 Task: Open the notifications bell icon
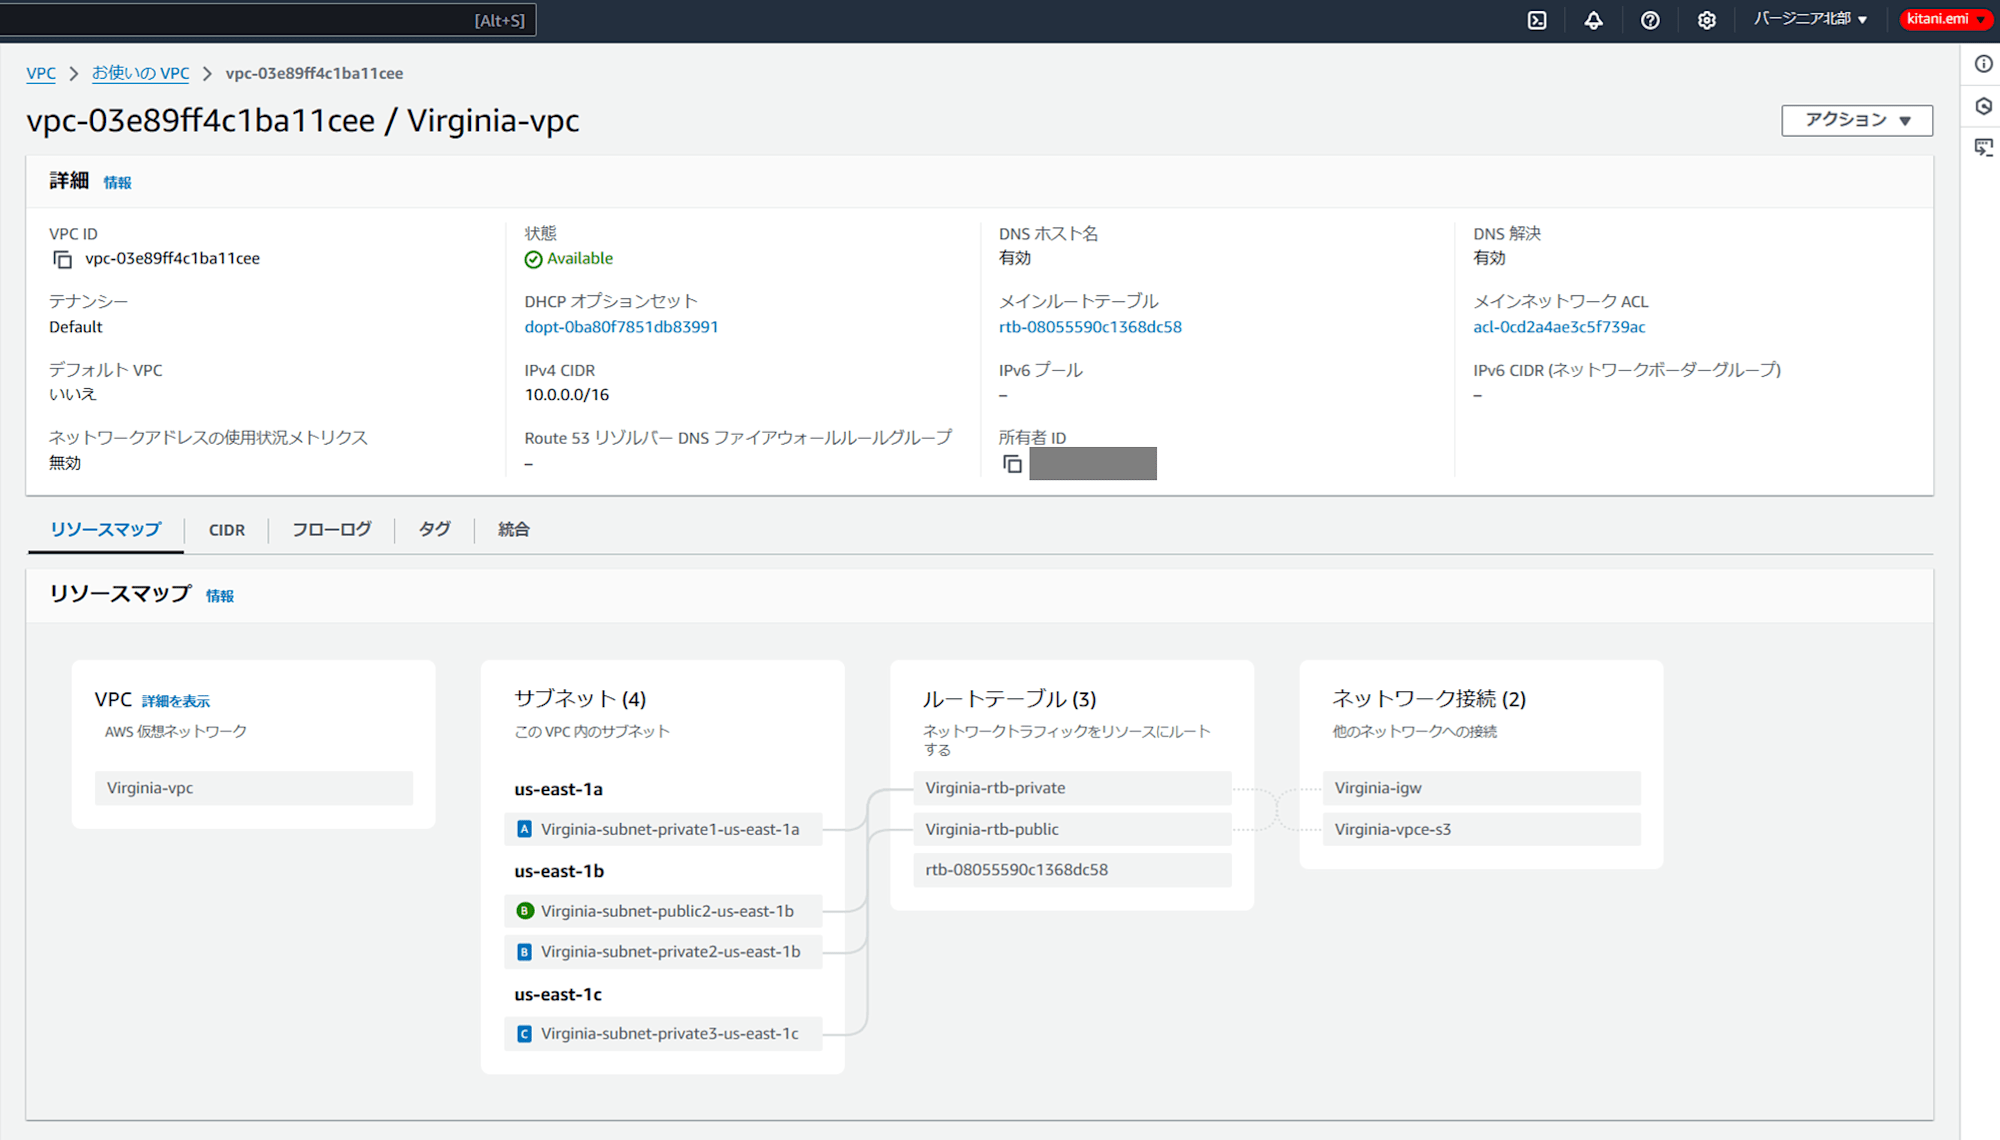click(x=1593, y=20)
